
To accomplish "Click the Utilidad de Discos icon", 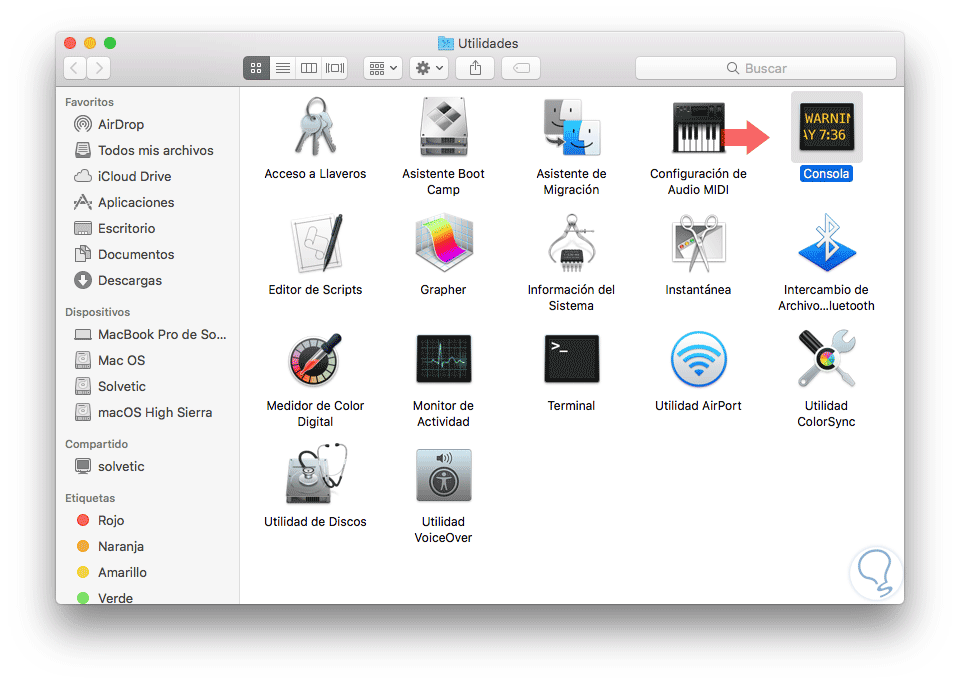I will pyautogui.click(x=315, y=475).
